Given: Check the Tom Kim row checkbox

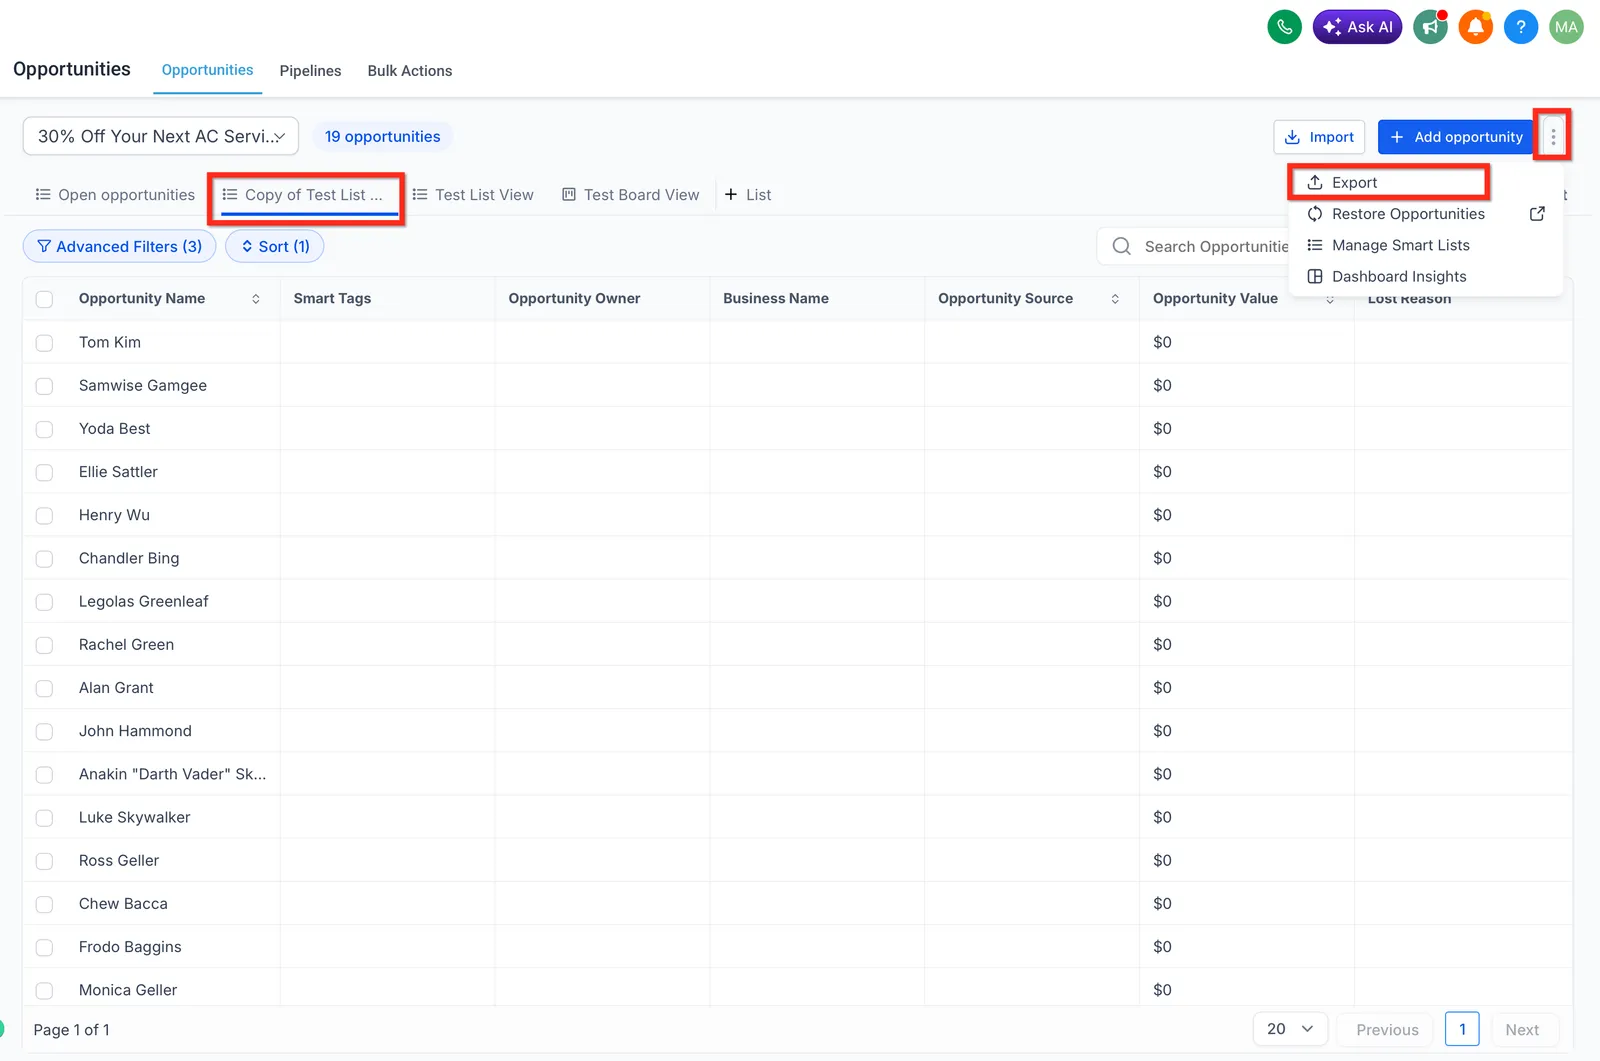Looking at the screenshot, I should point(44,343).
